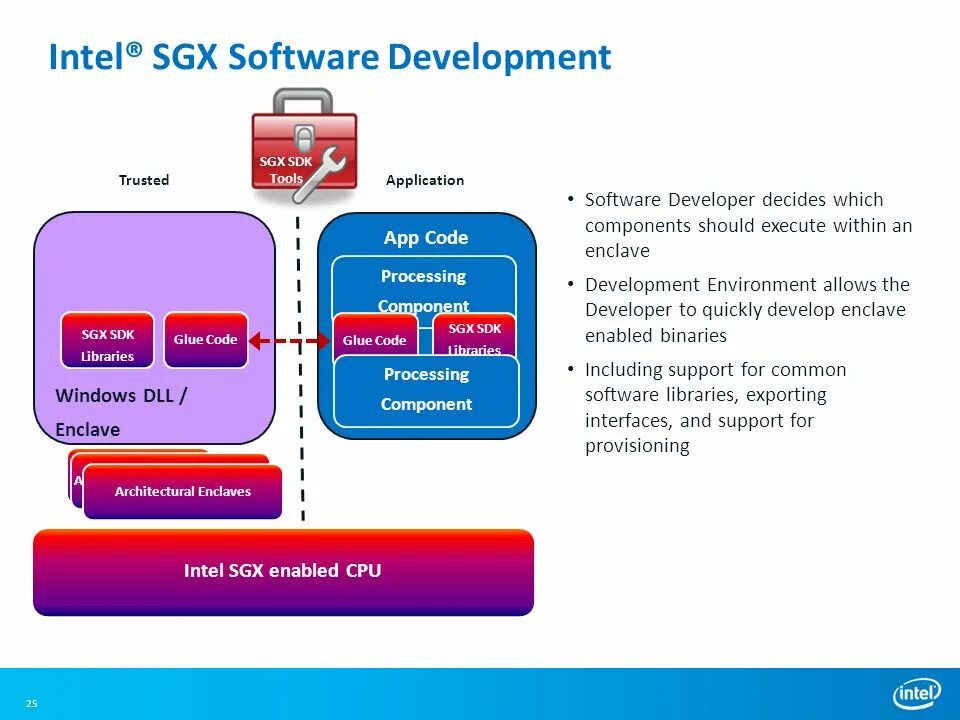Image resolution: width=960 pixels, height=720 pixels.
Task: Click the 'Intel SGX enabled CPU' bar
Action: point(283,572)
